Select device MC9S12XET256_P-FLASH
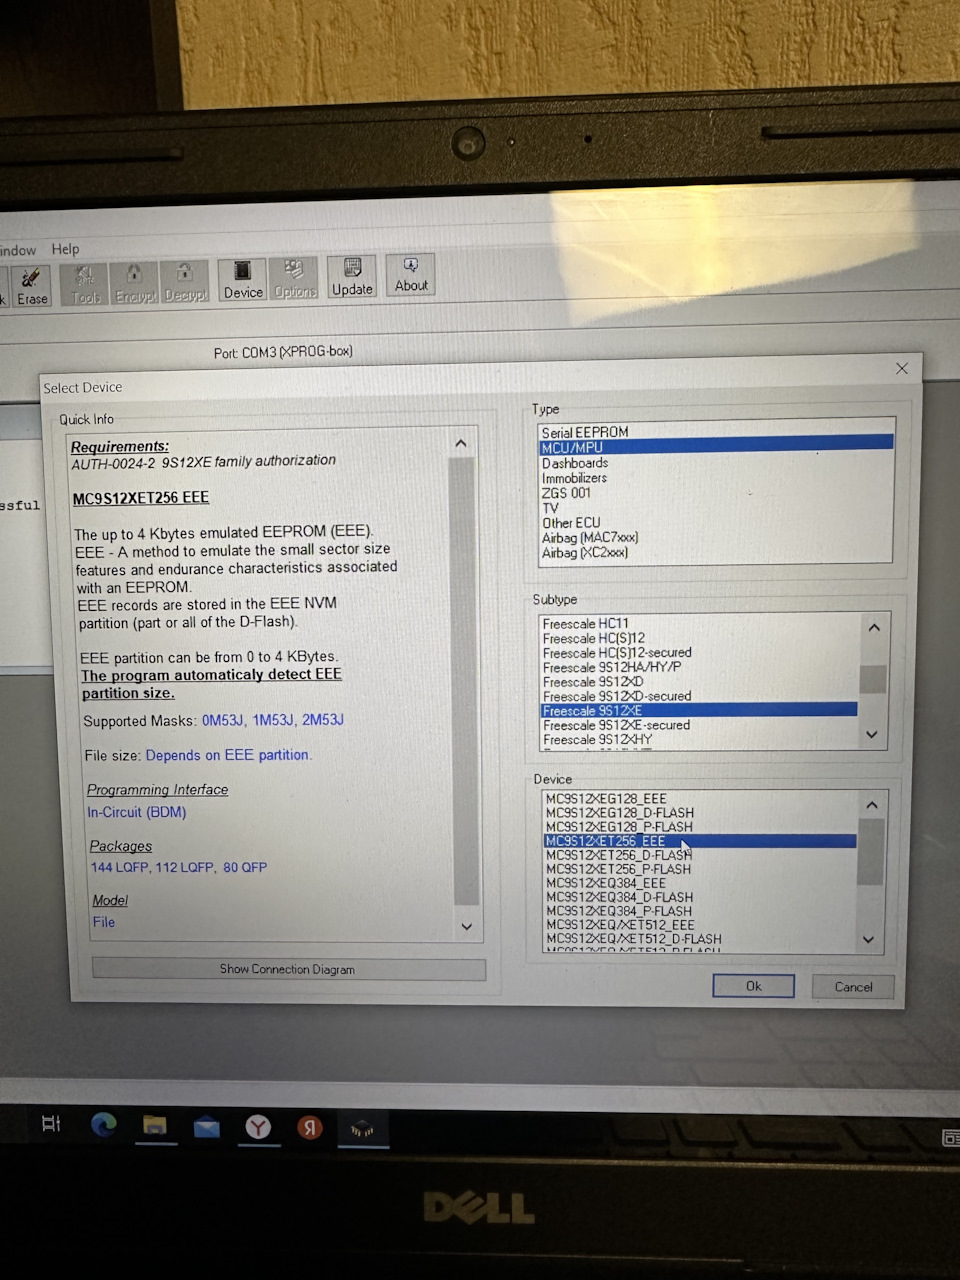 click(700, 869)
